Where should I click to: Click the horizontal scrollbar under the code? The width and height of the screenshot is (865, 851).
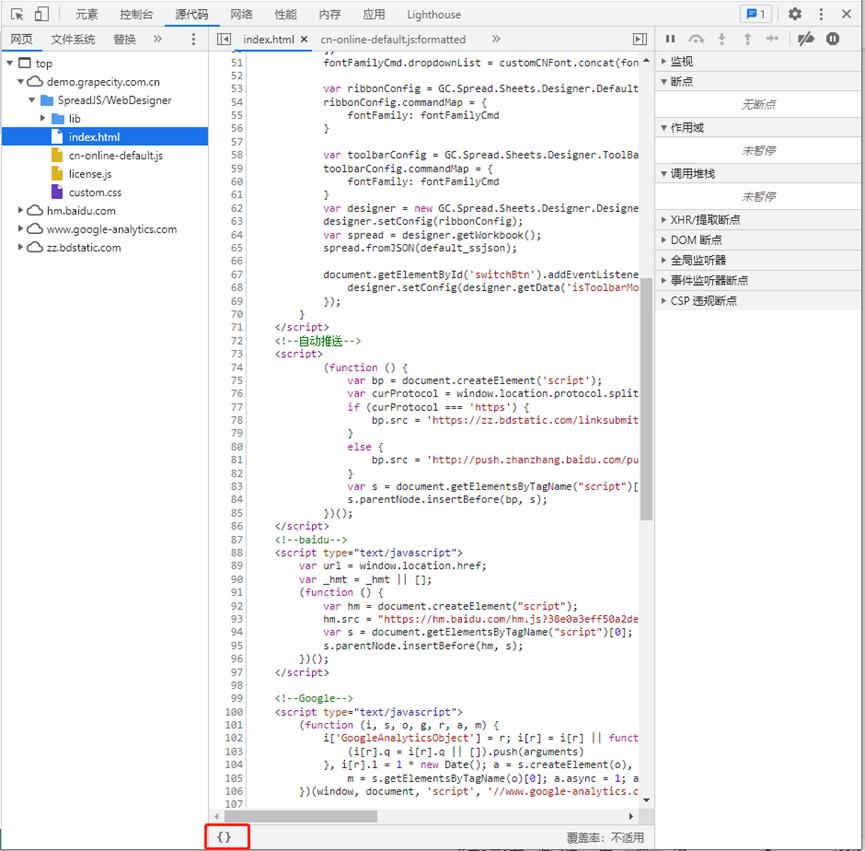[x=300, y=817]
